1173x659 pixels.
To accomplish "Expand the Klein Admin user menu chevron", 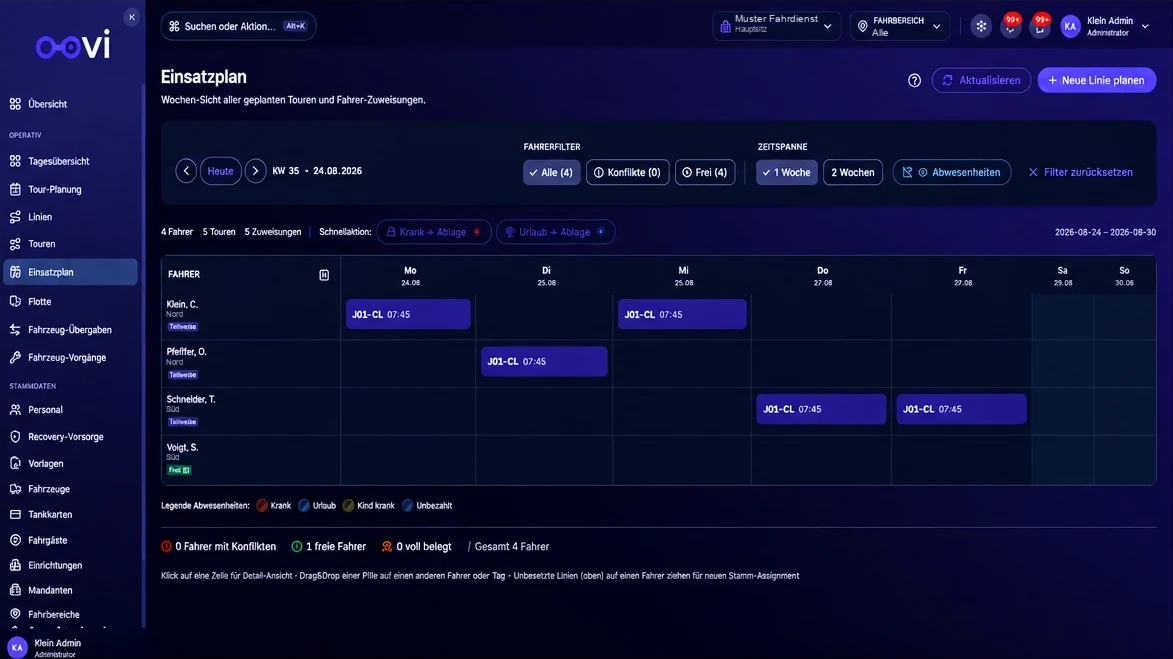I will pos(1145,26).
